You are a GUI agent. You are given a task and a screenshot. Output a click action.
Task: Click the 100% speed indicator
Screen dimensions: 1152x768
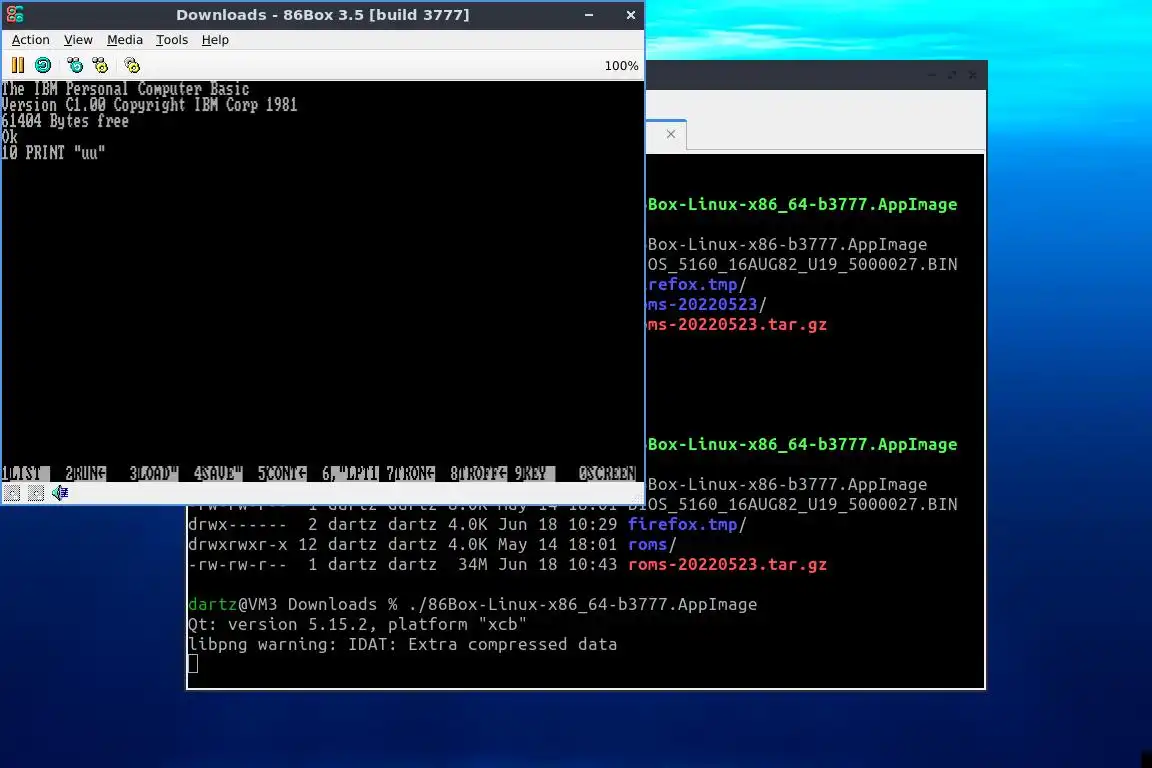click(x=621, y=65)
